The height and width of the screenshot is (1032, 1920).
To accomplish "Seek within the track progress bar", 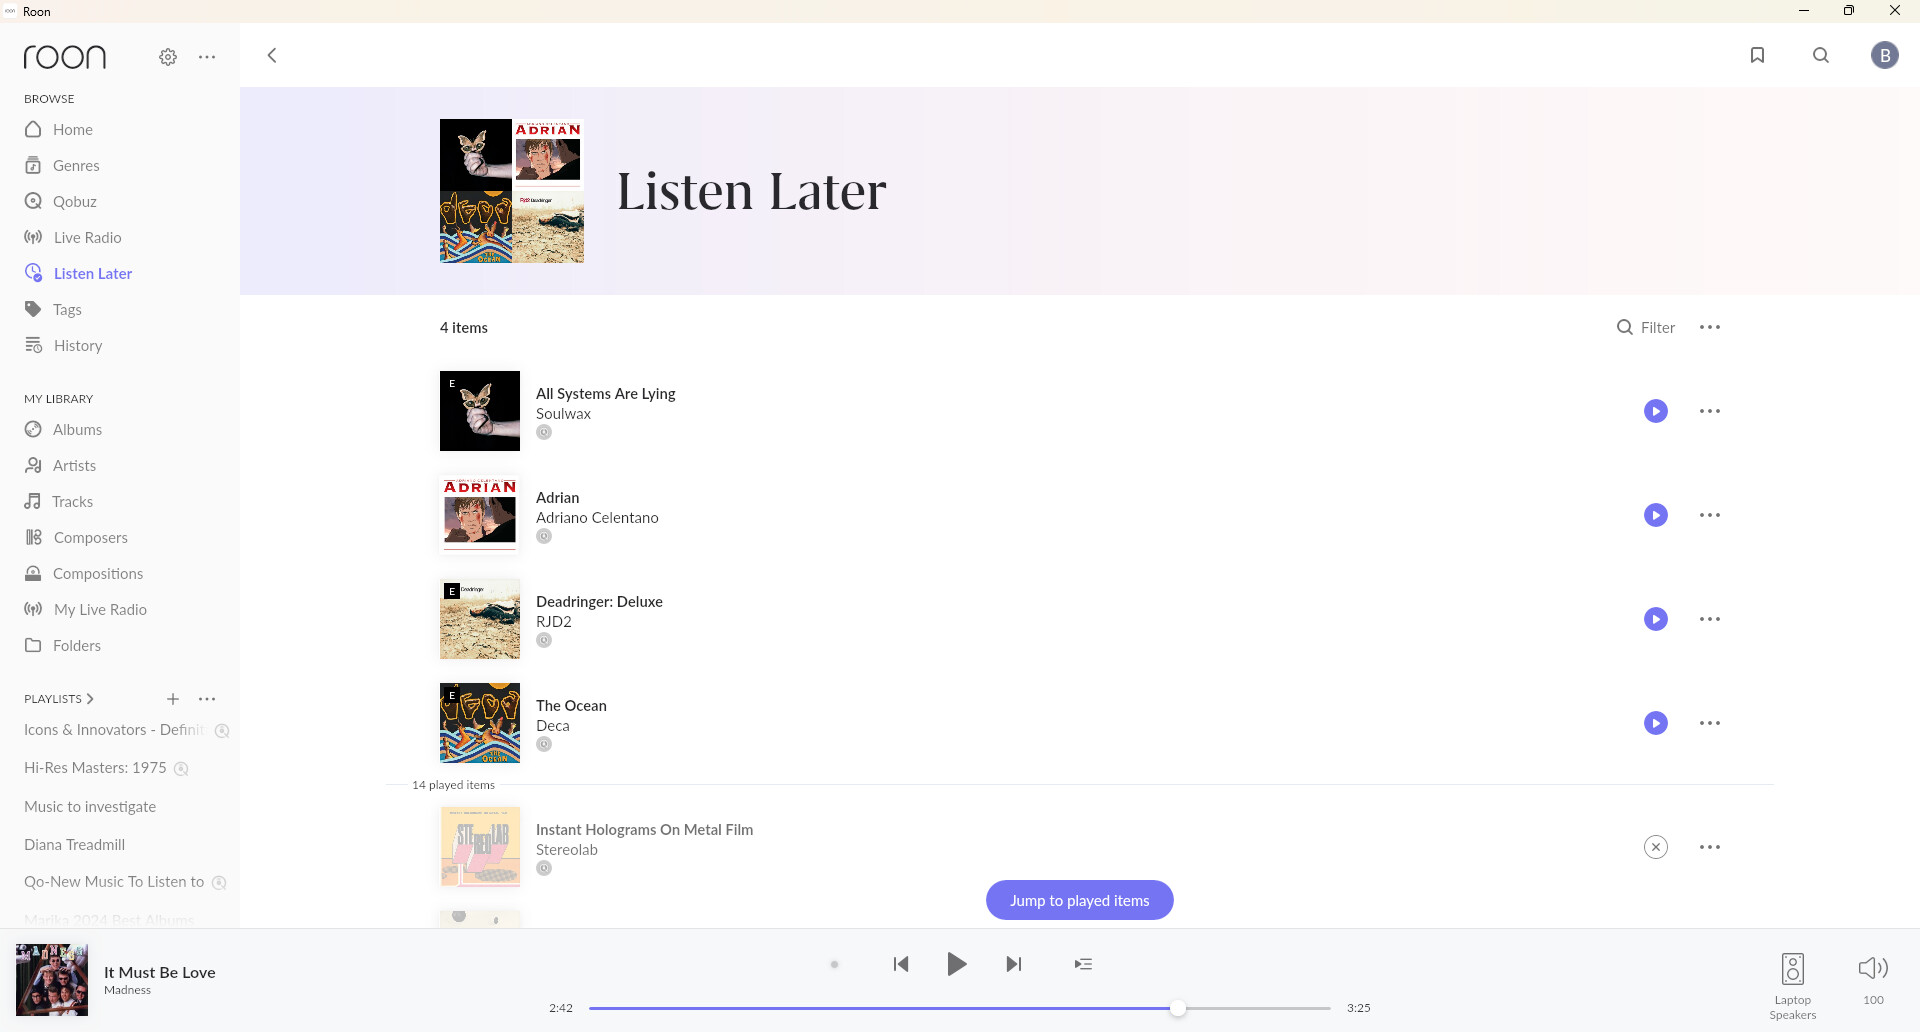I will coord(960,1008).
